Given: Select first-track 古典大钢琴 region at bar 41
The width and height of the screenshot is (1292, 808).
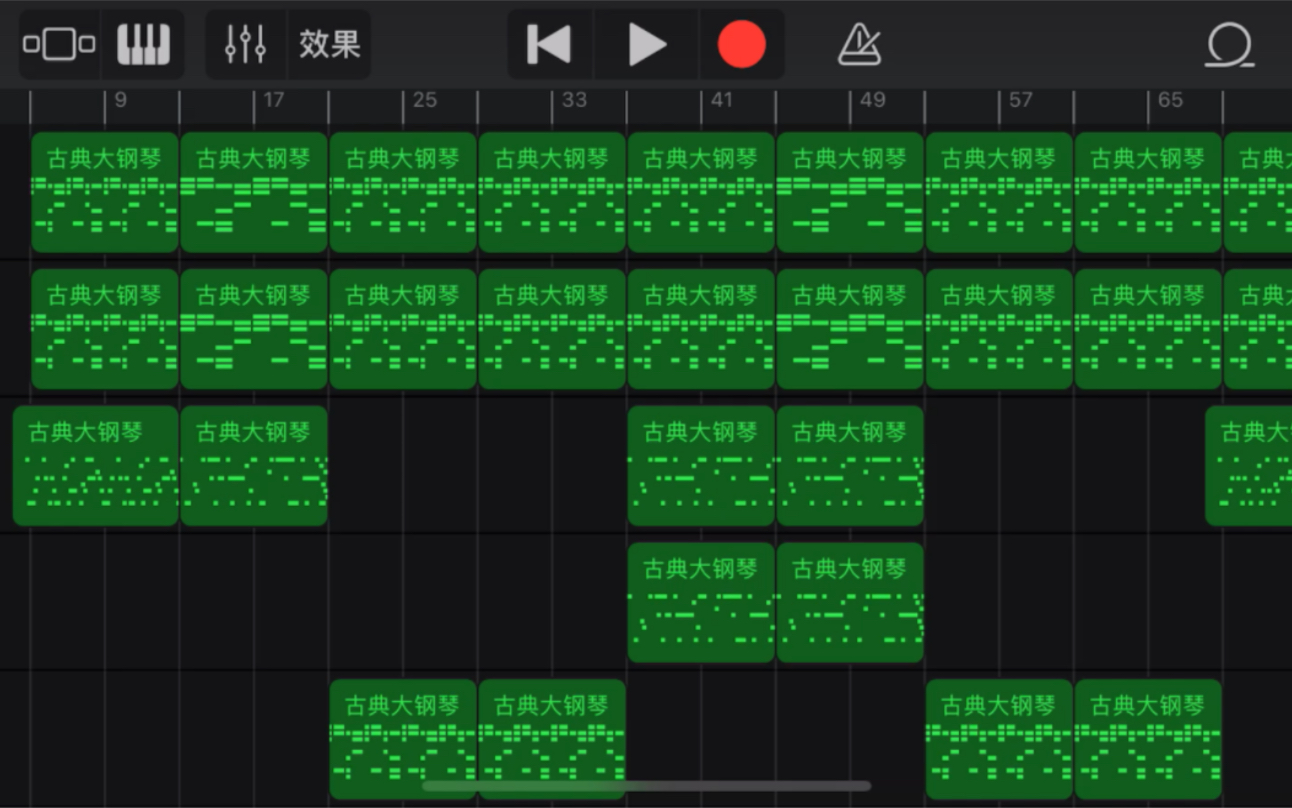Looking at the screenshot, I should click(701, 192).
